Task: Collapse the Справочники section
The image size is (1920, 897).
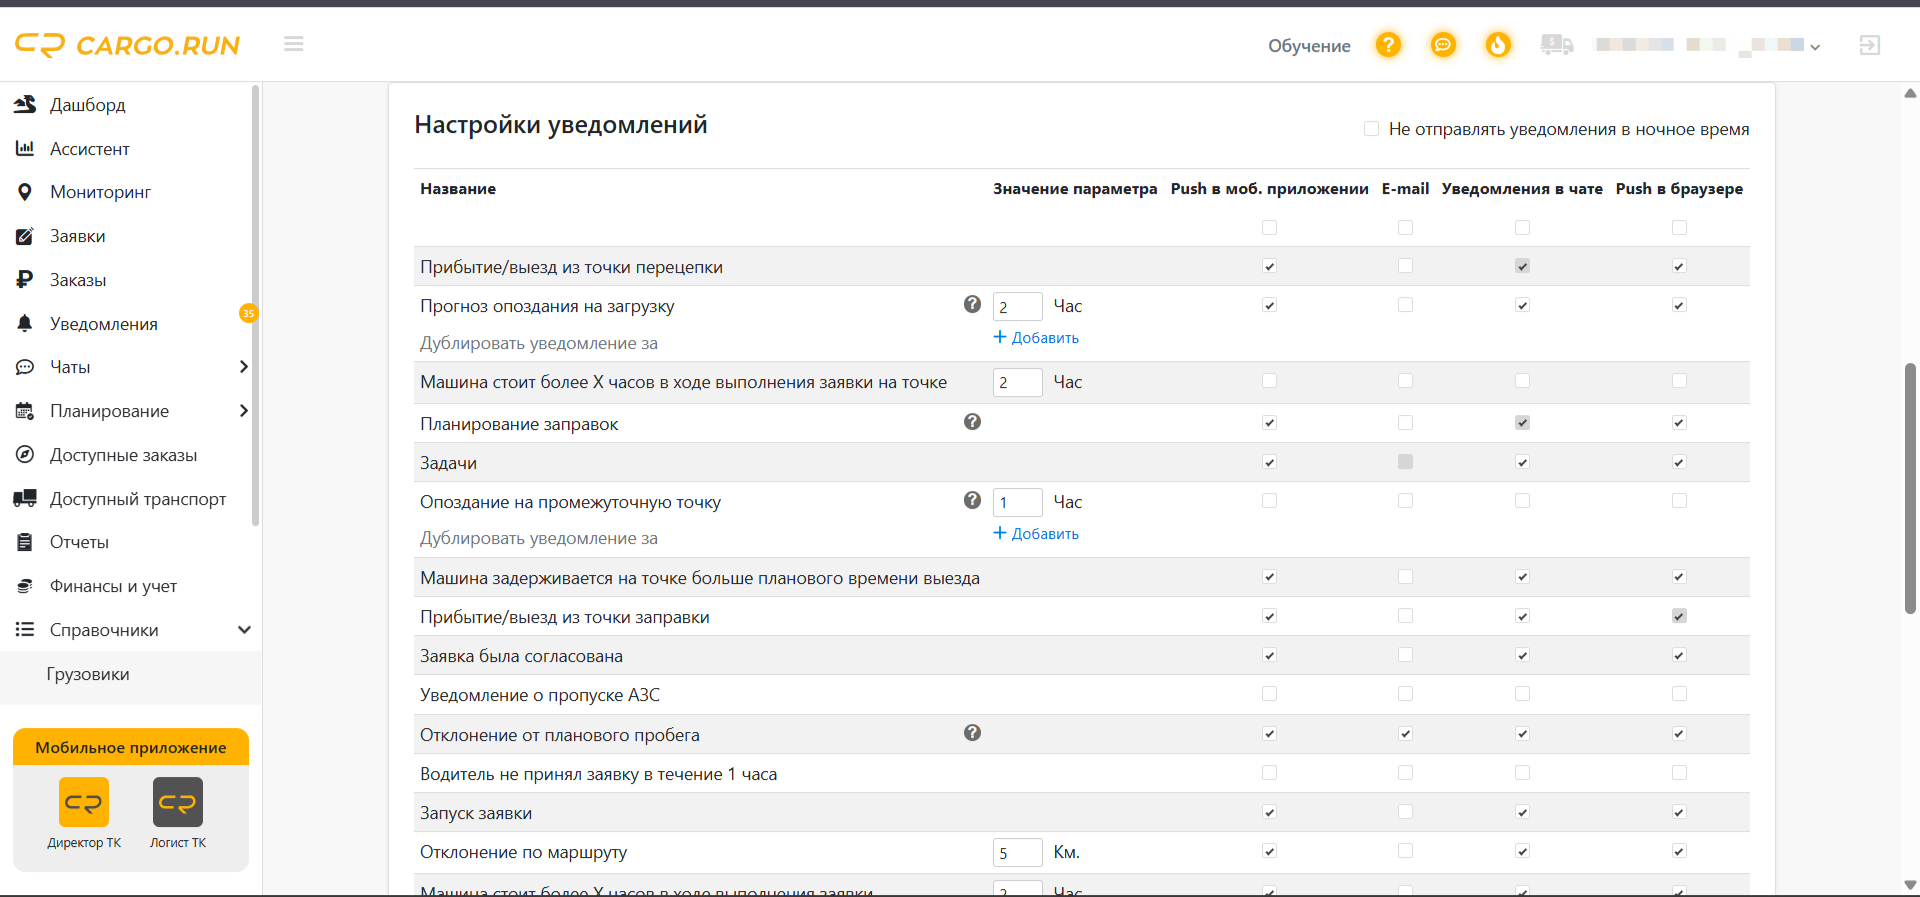Action: pos(244,630)
